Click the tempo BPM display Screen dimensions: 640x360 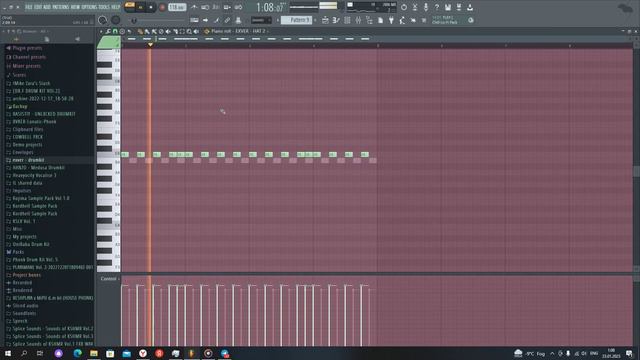[x=177, y=7]
